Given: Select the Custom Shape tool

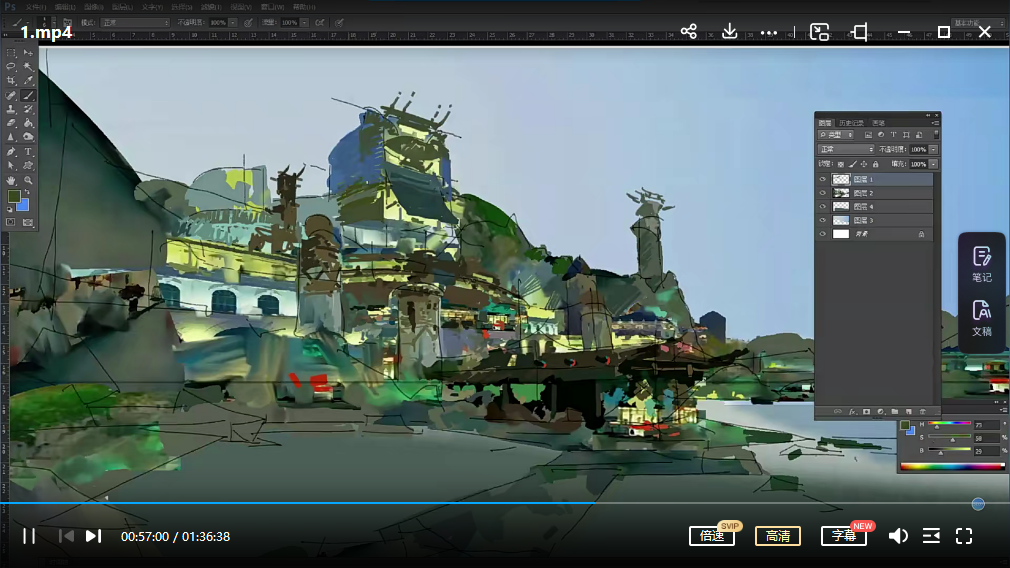Looking at the screenshot, I should (x=28, y=166).
